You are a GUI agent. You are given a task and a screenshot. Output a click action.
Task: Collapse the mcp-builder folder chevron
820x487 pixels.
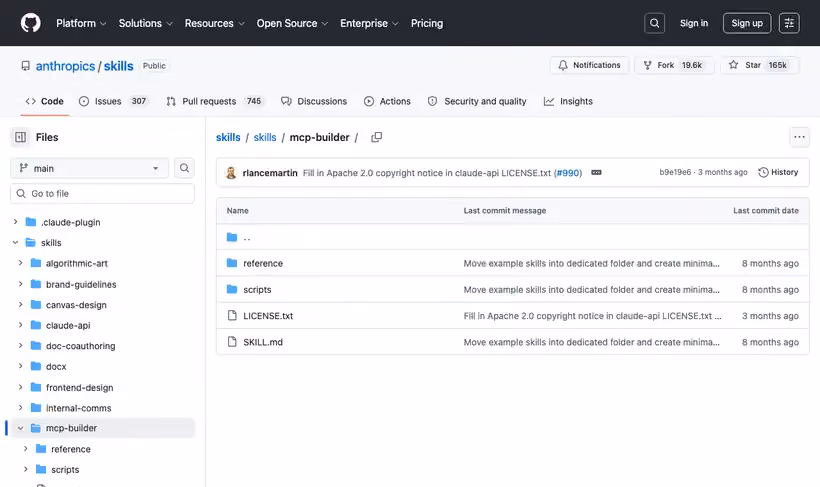pos(20,428)
